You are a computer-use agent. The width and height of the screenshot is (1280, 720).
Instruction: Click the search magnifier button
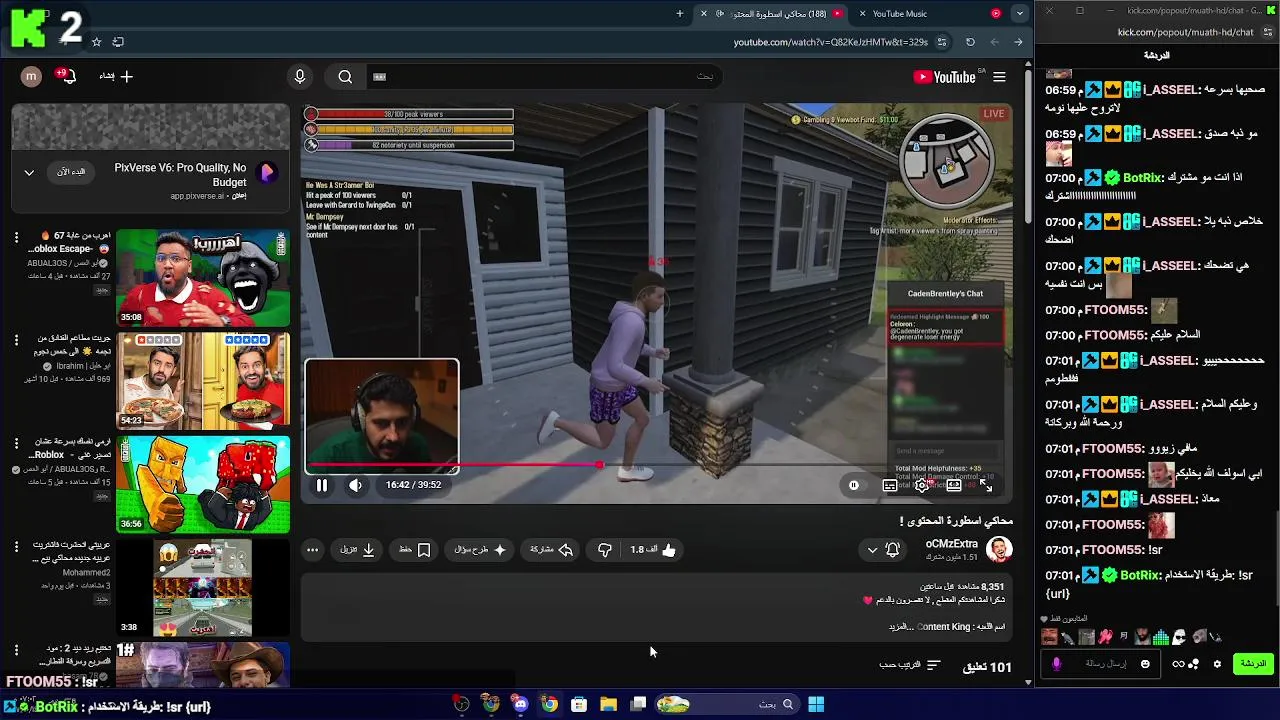[x=345, y=77]
